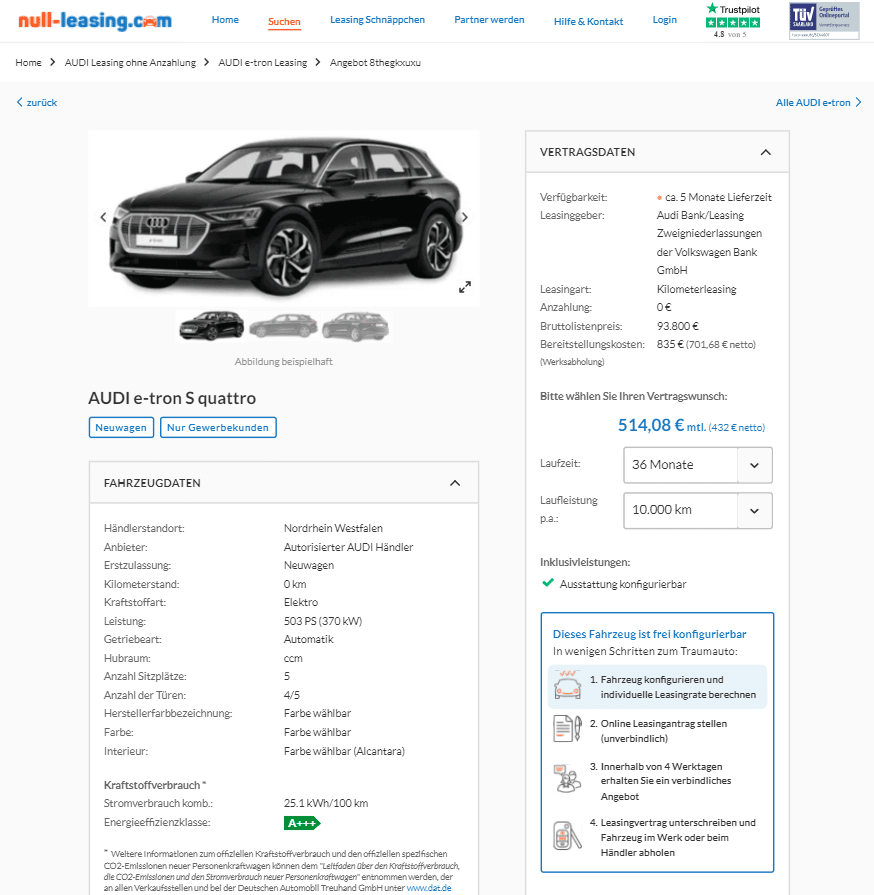Open AUDI e-tron Leasing breadcrumb

[x=263, y=62]
